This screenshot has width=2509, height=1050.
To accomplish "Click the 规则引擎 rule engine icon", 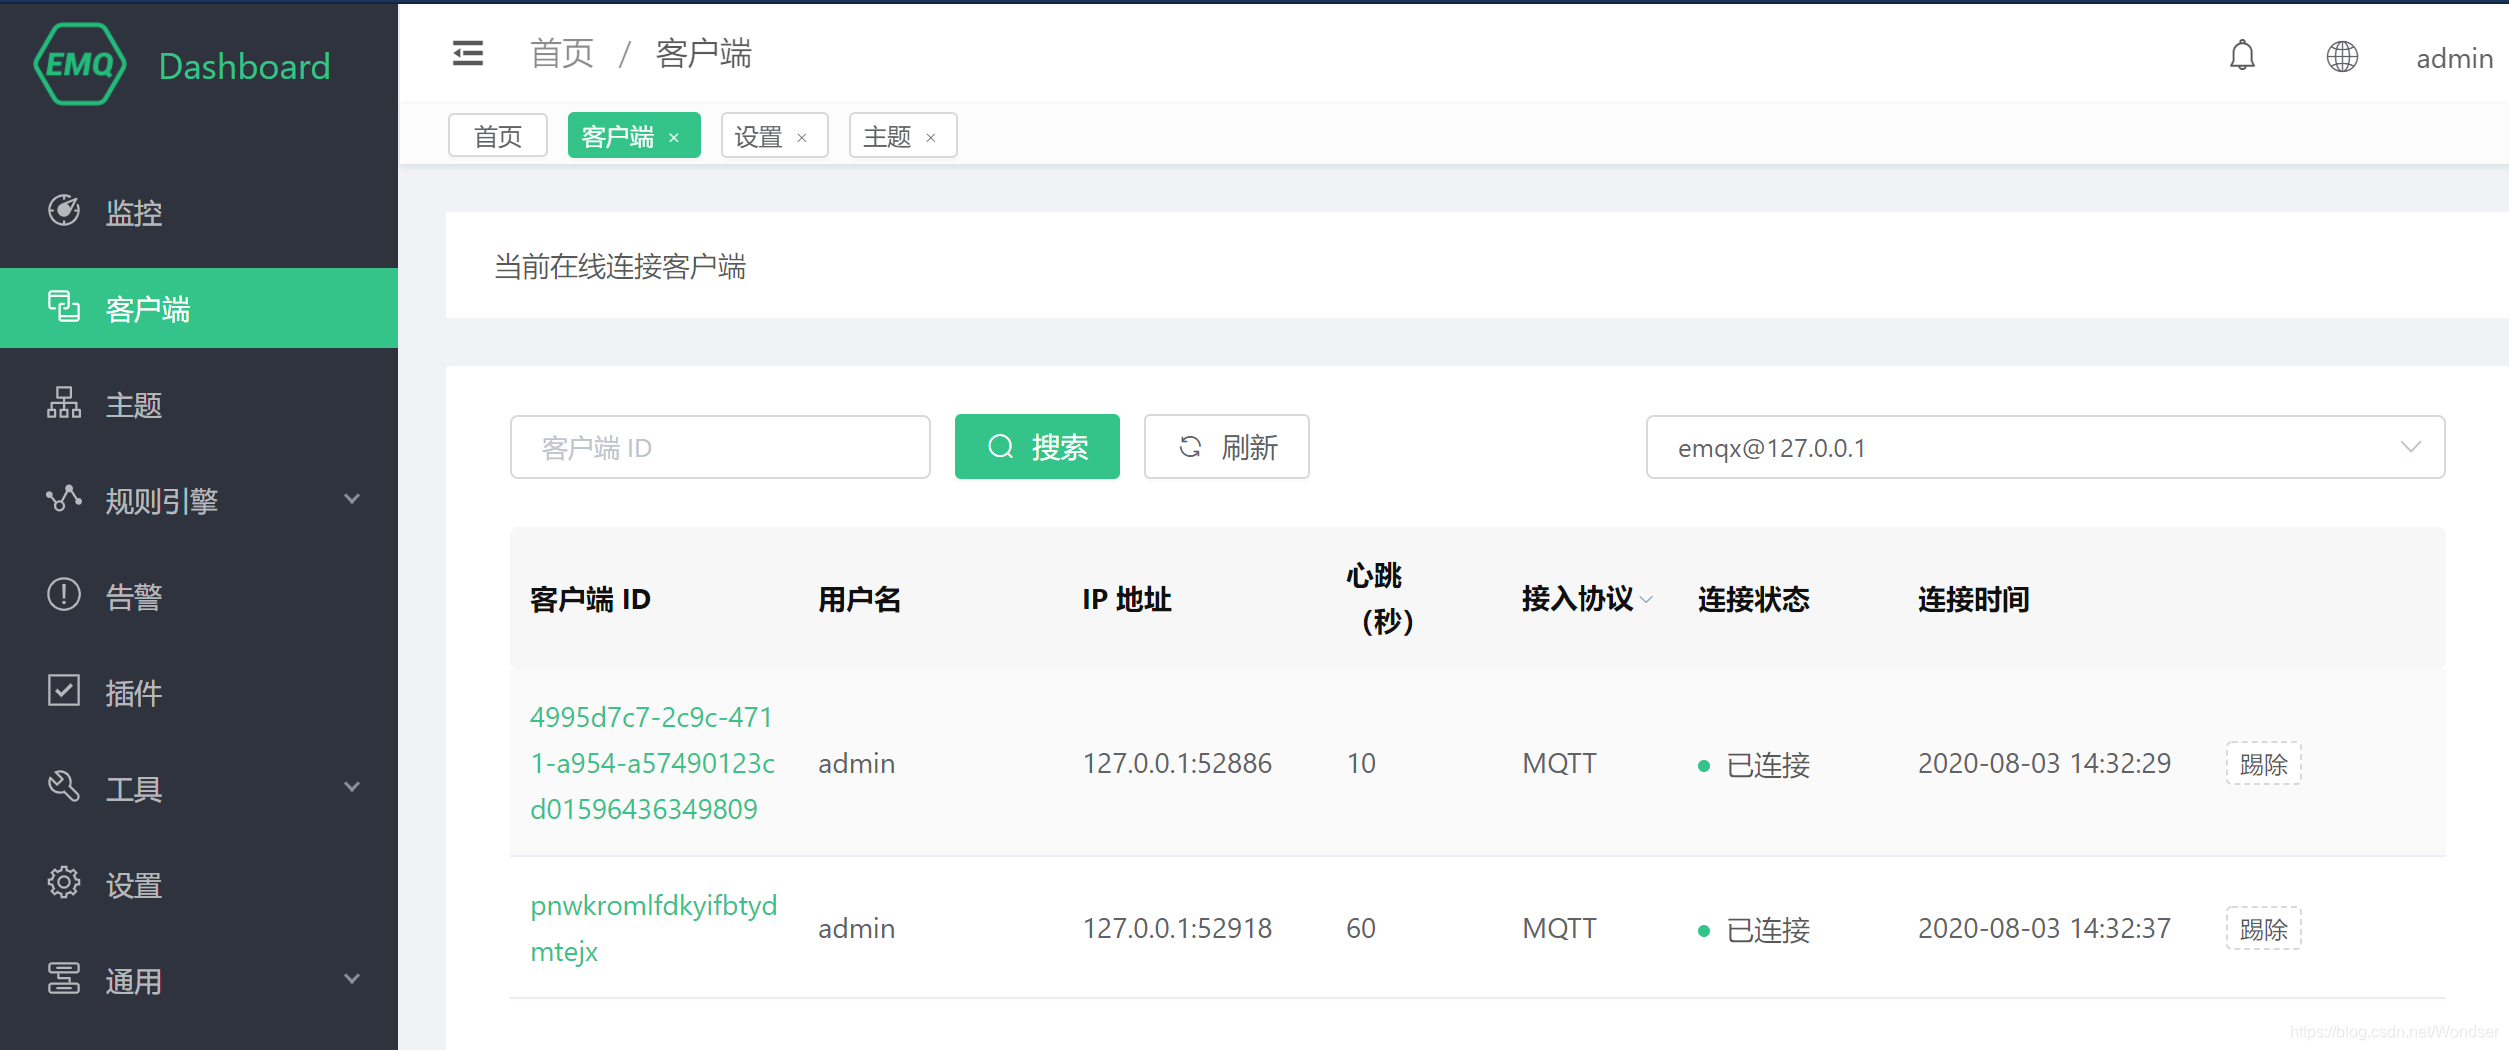I will [x=64, y=499].
